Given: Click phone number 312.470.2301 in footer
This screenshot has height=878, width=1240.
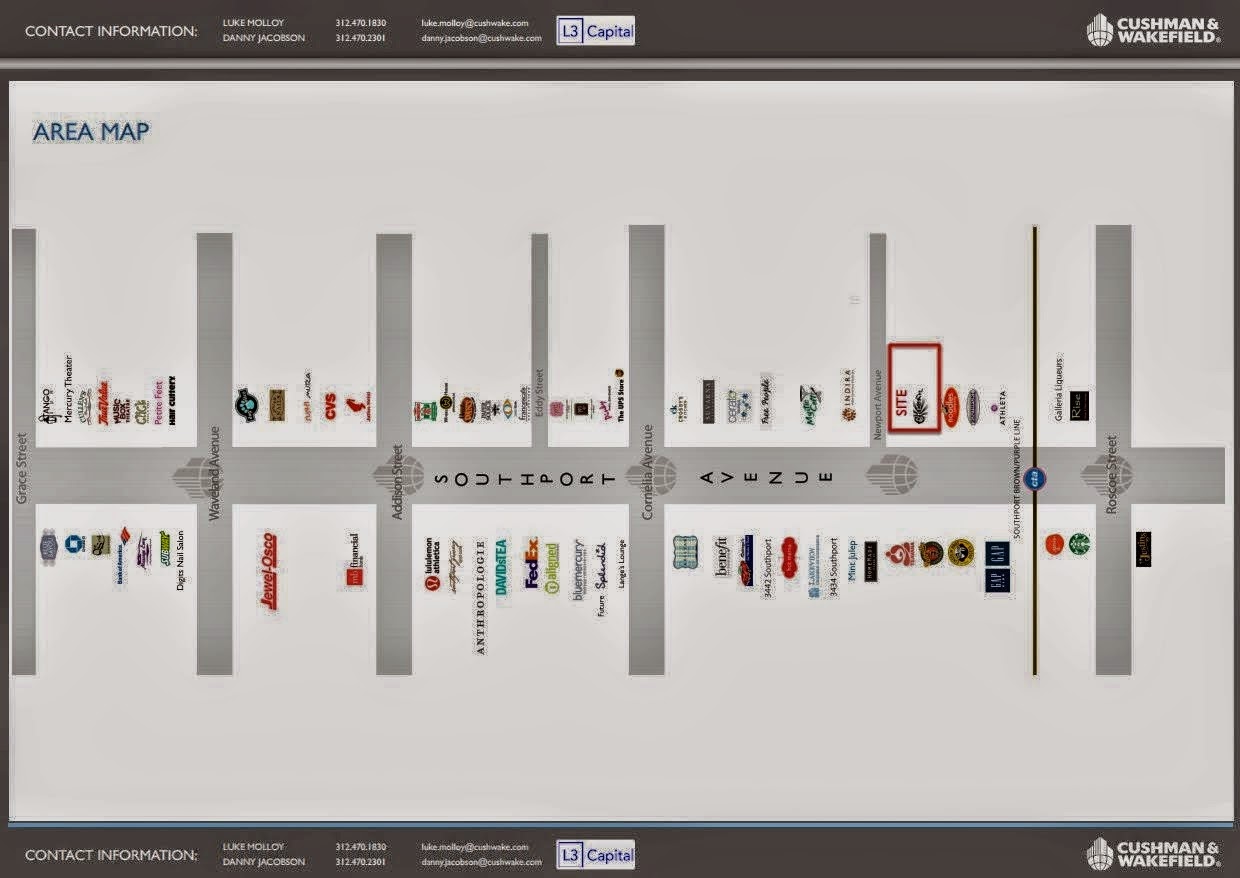Looking at the screenshot, I should point(361,862).
